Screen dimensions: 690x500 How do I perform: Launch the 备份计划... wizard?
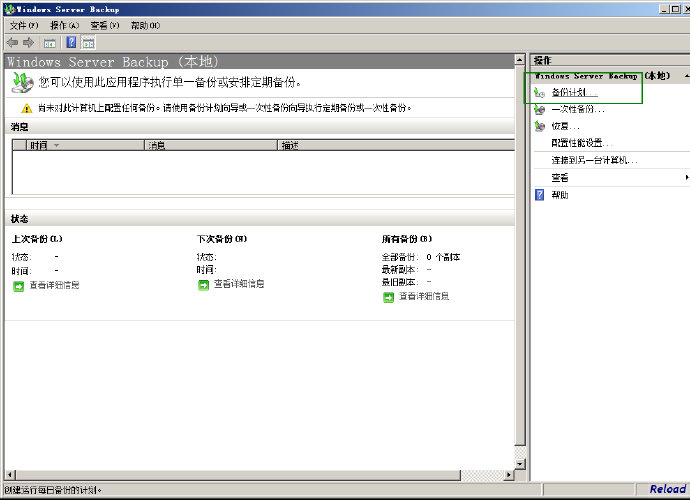pos(574,92)
